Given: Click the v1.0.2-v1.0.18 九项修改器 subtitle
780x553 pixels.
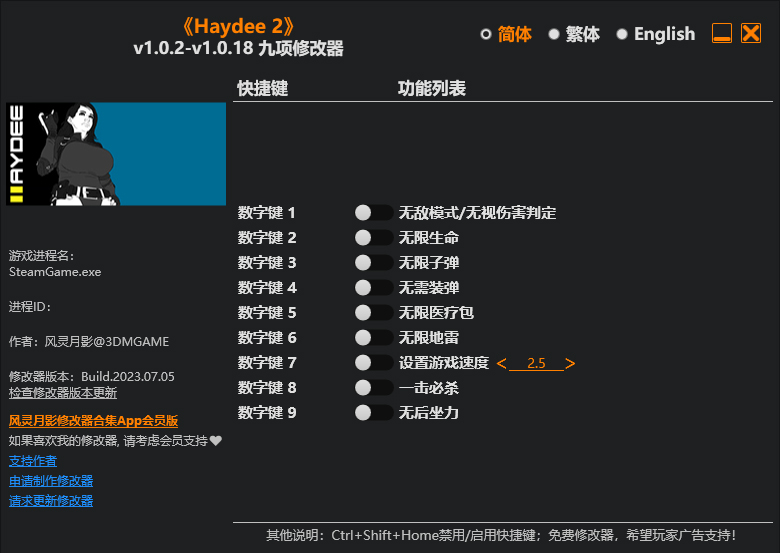Looking at the screenshot, I should [239, 49].
